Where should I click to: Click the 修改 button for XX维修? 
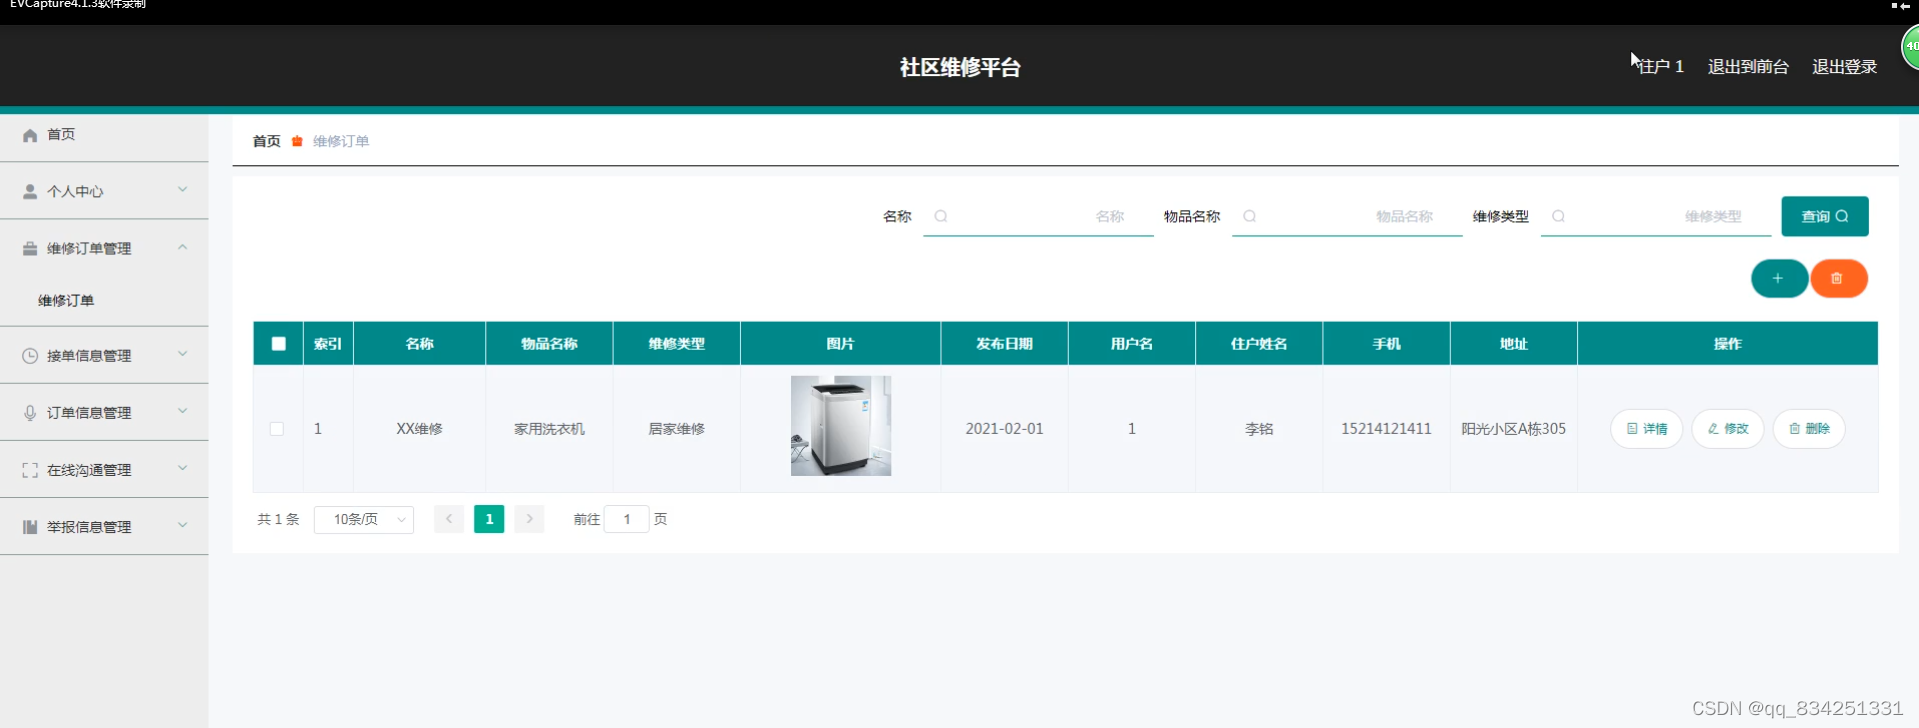(x=1728, y=429)
